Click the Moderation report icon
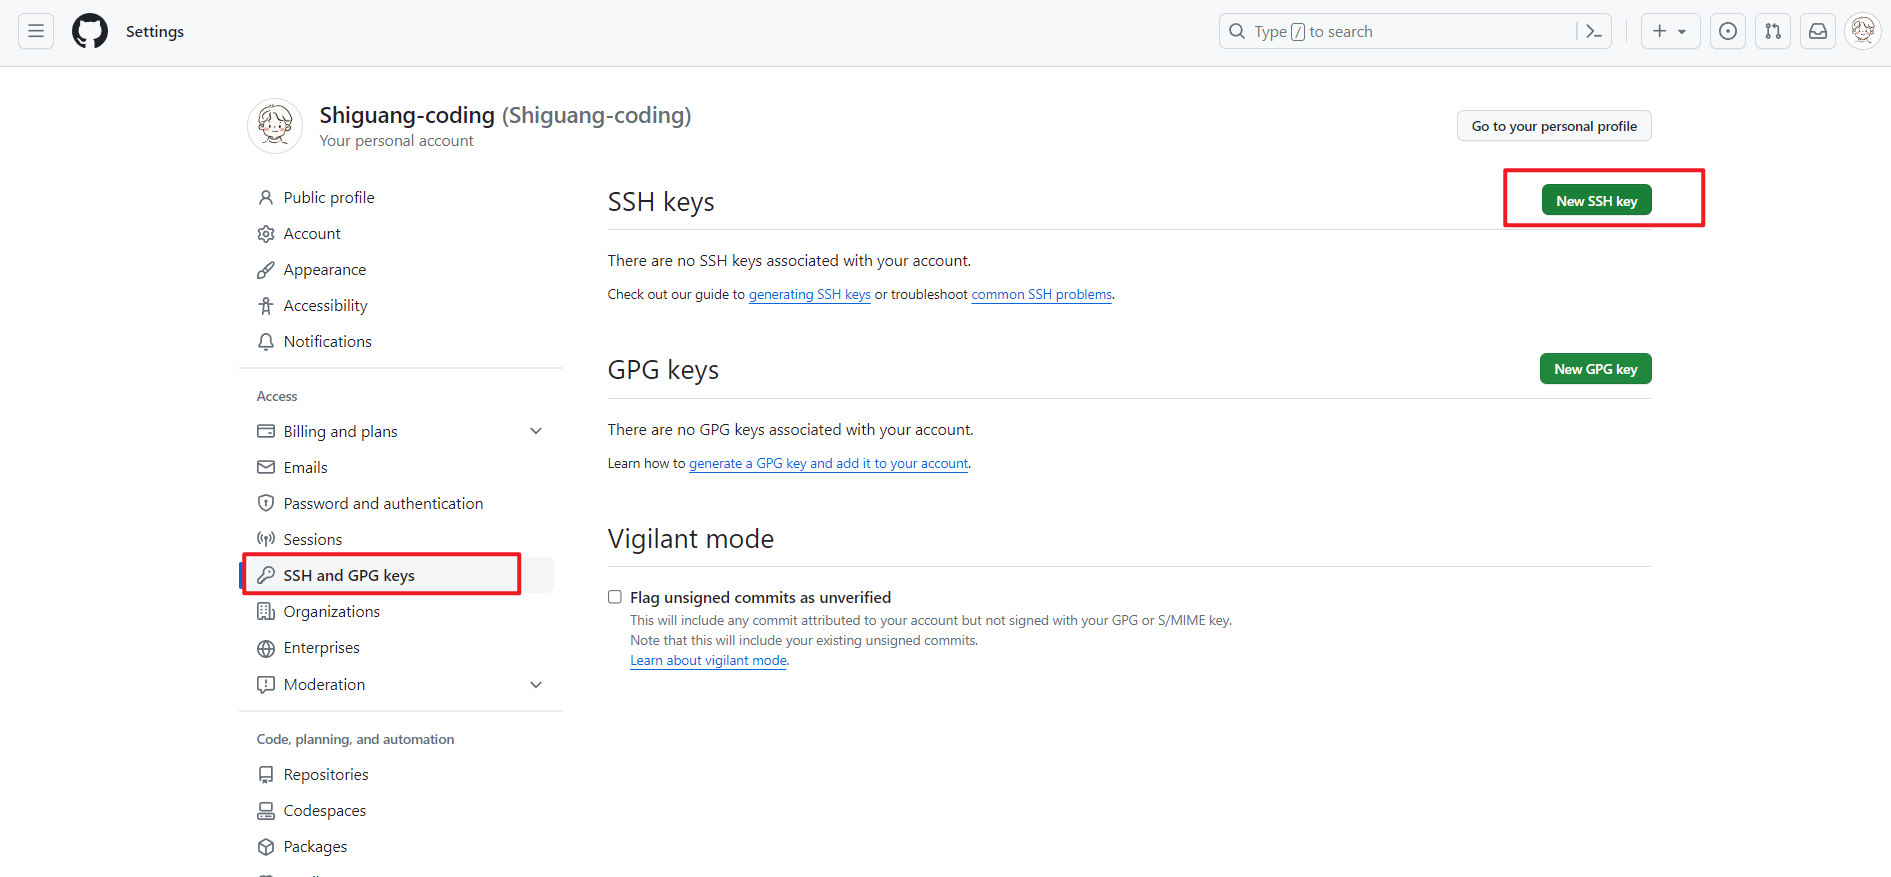This screenshot has height=877, width=1891. (266, 685)
